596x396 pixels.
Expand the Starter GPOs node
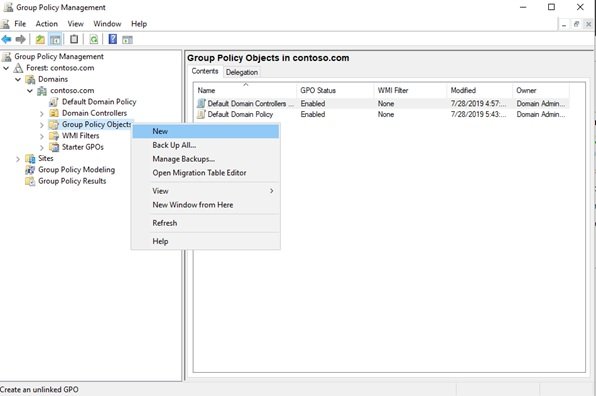[x=42, y=147]
